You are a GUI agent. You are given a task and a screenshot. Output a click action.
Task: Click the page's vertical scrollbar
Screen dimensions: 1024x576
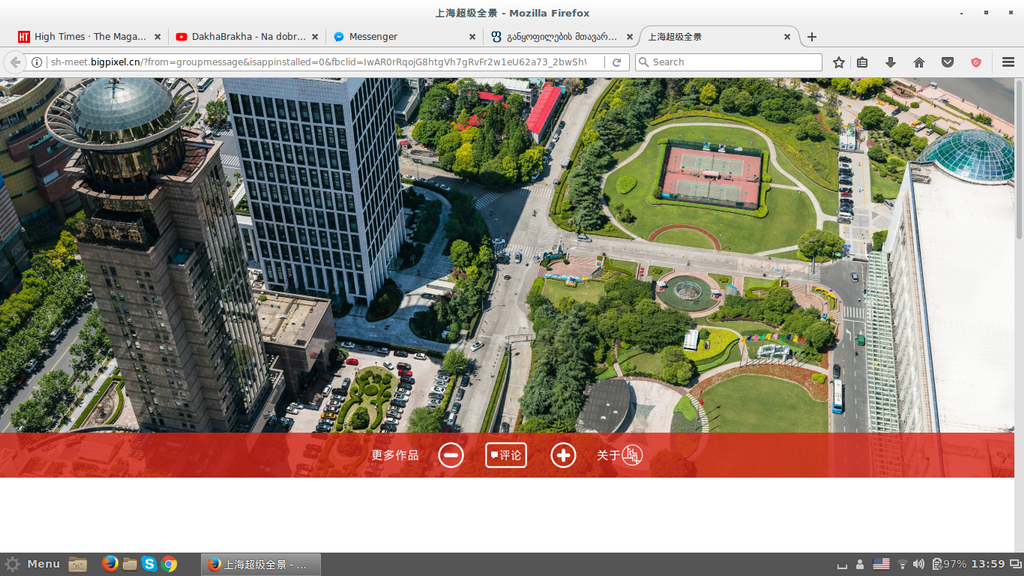pos(1018,160)
